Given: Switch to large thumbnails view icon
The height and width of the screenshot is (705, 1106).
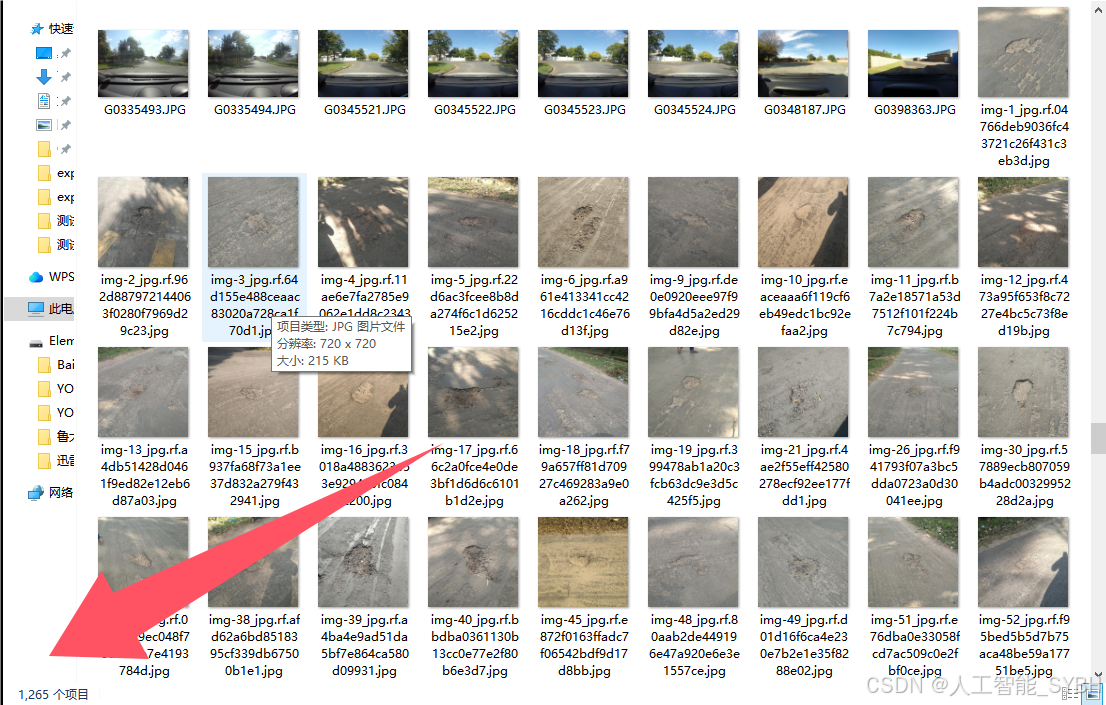Looking at the screenshot, I should point(1092,695).
